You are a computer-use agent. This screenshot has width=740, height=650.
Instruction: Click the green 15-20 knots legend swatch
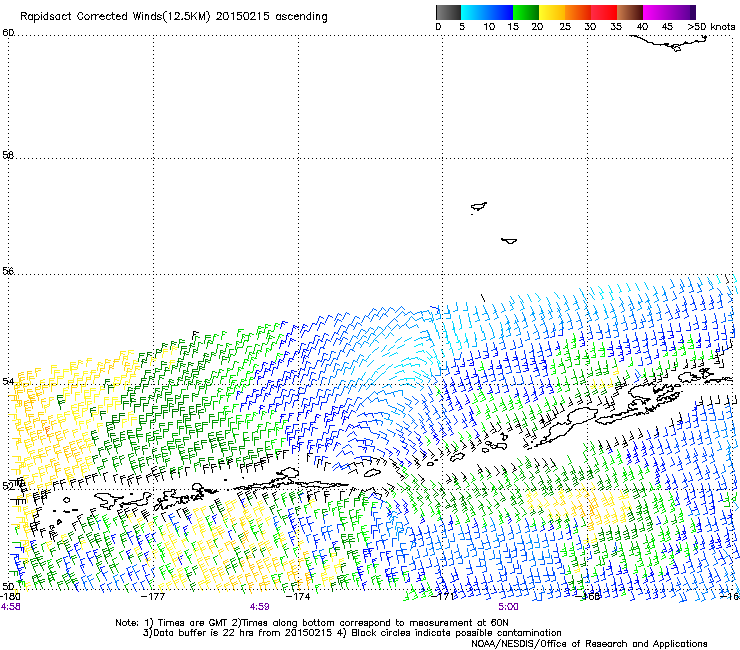[526, 12]
